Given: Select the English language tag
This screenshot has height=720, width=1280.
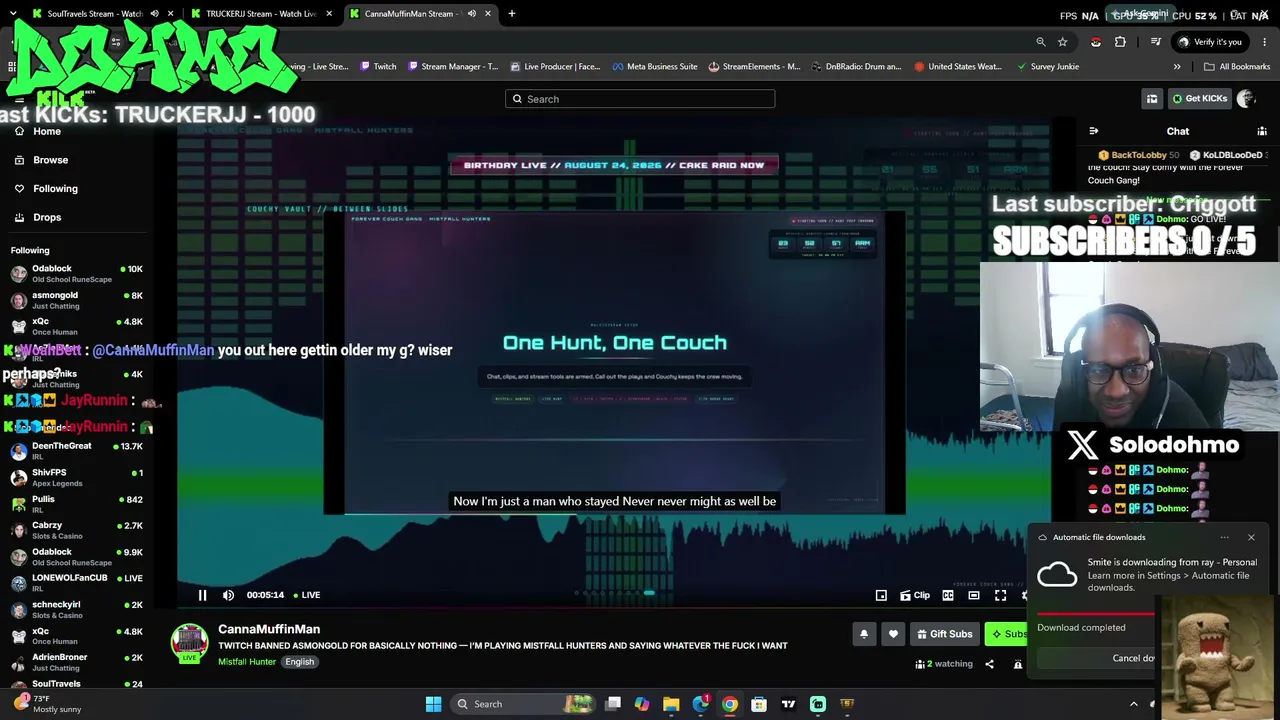Looking at the screenshot, I should tap(299, 662).
